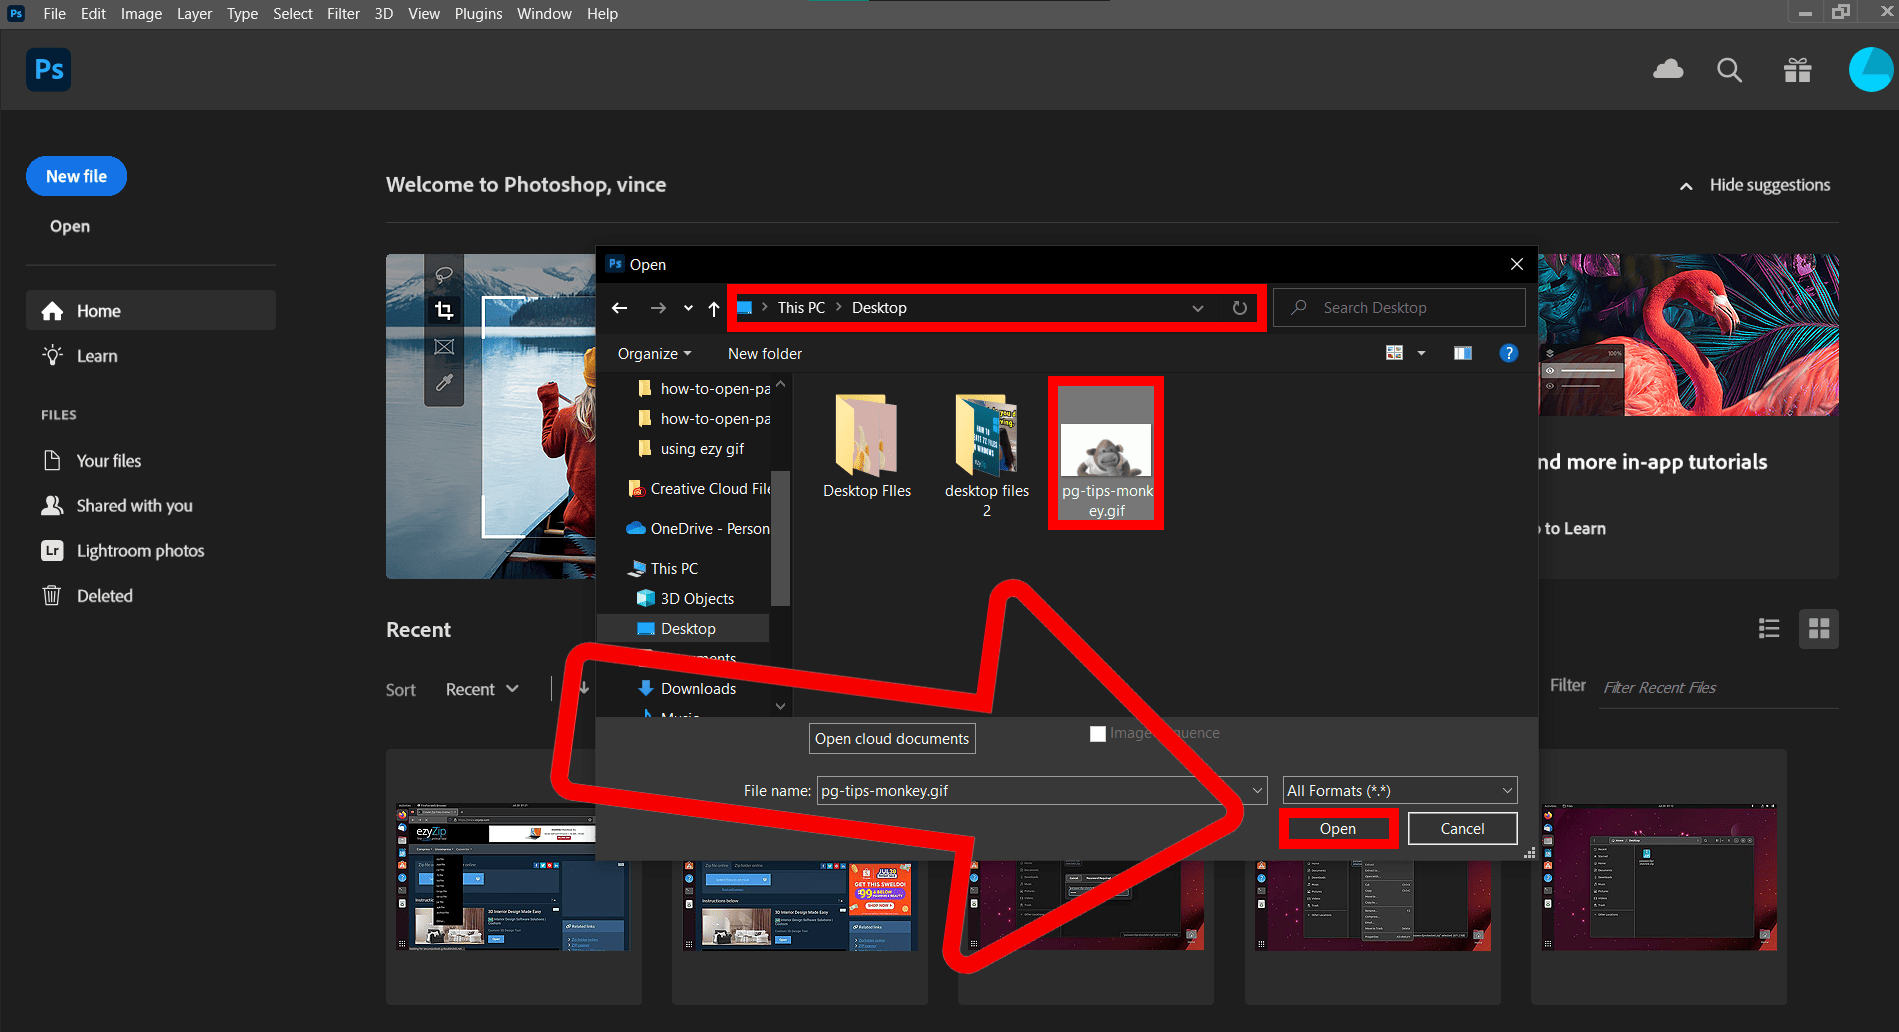Image resolution: width=1899 pixels, height=1032 pixels.
Task: Open the Search icon in the header
Action: 1729,70
